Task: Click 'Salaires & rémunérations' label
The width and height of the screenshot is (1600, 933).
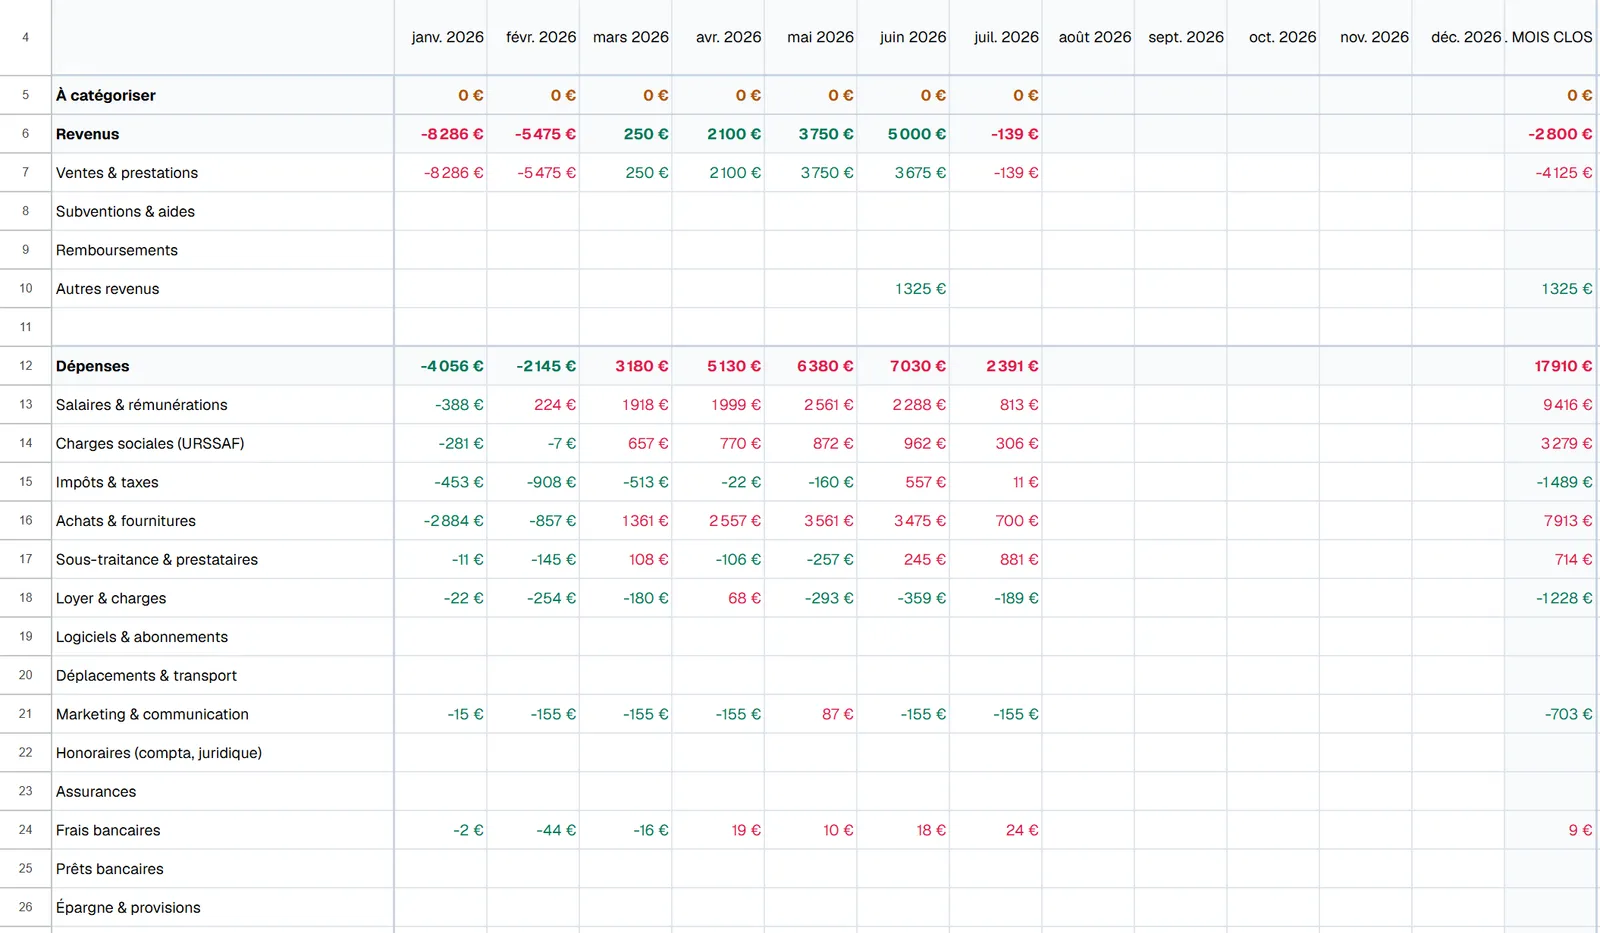Action: pyautogui.click(x=141, y=405)
